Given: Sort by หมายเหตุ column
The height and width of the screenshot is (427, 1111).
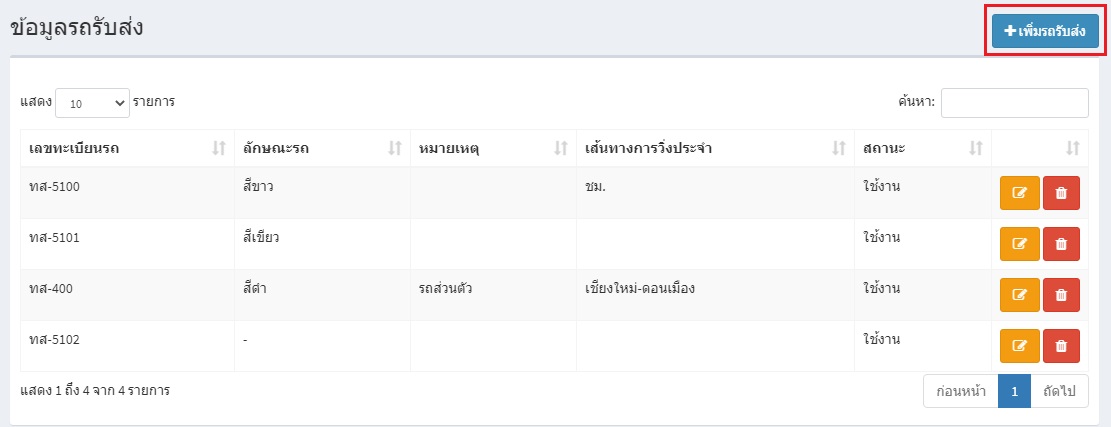Looking at the screenshot, I should click(x=493, y=149).
